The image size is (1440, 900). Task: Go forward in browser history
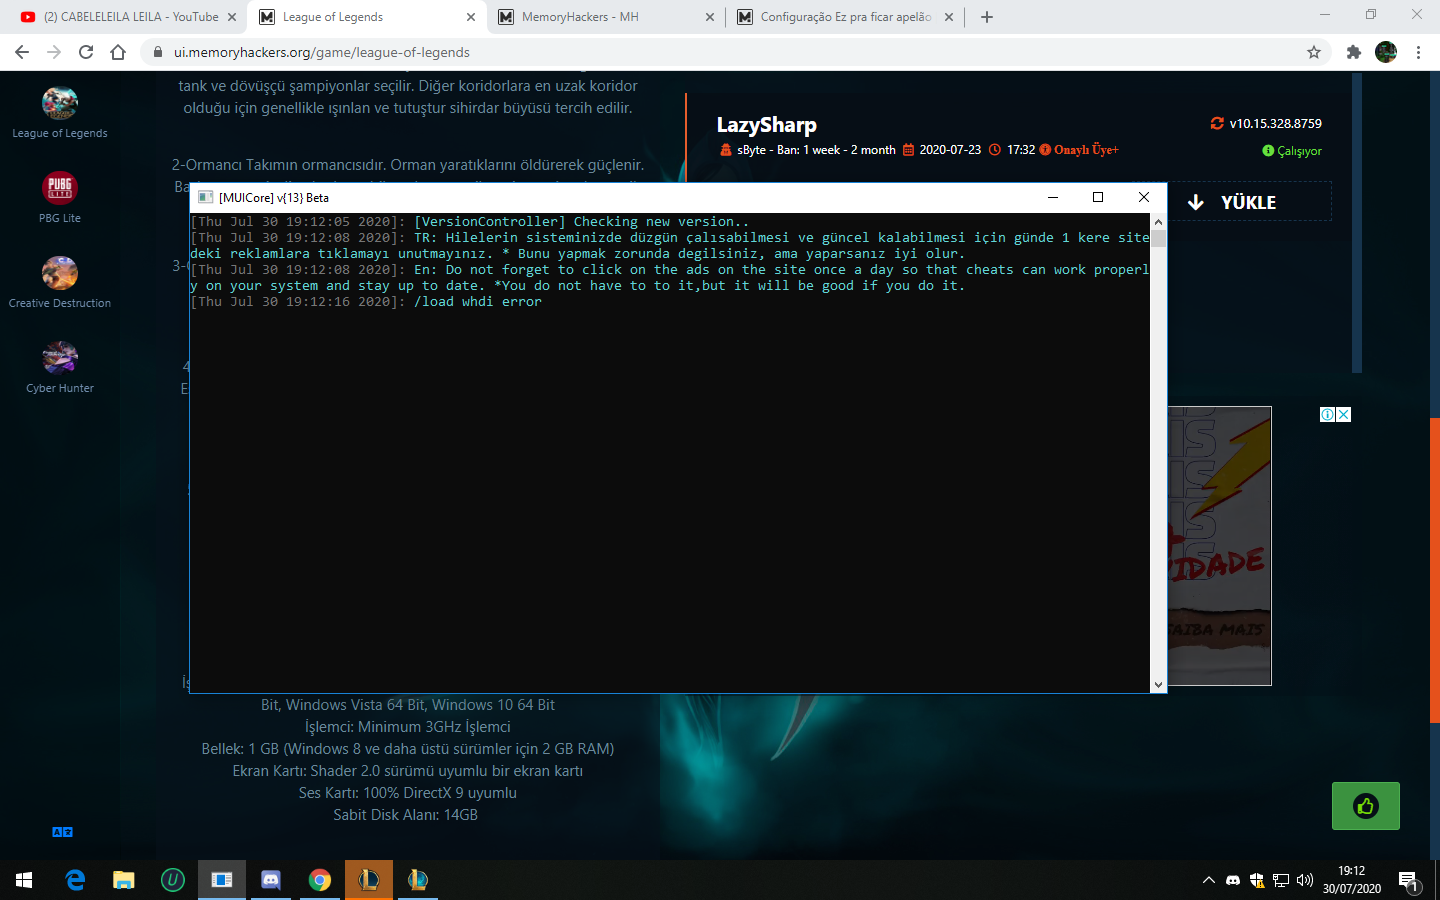coord(54,52)
